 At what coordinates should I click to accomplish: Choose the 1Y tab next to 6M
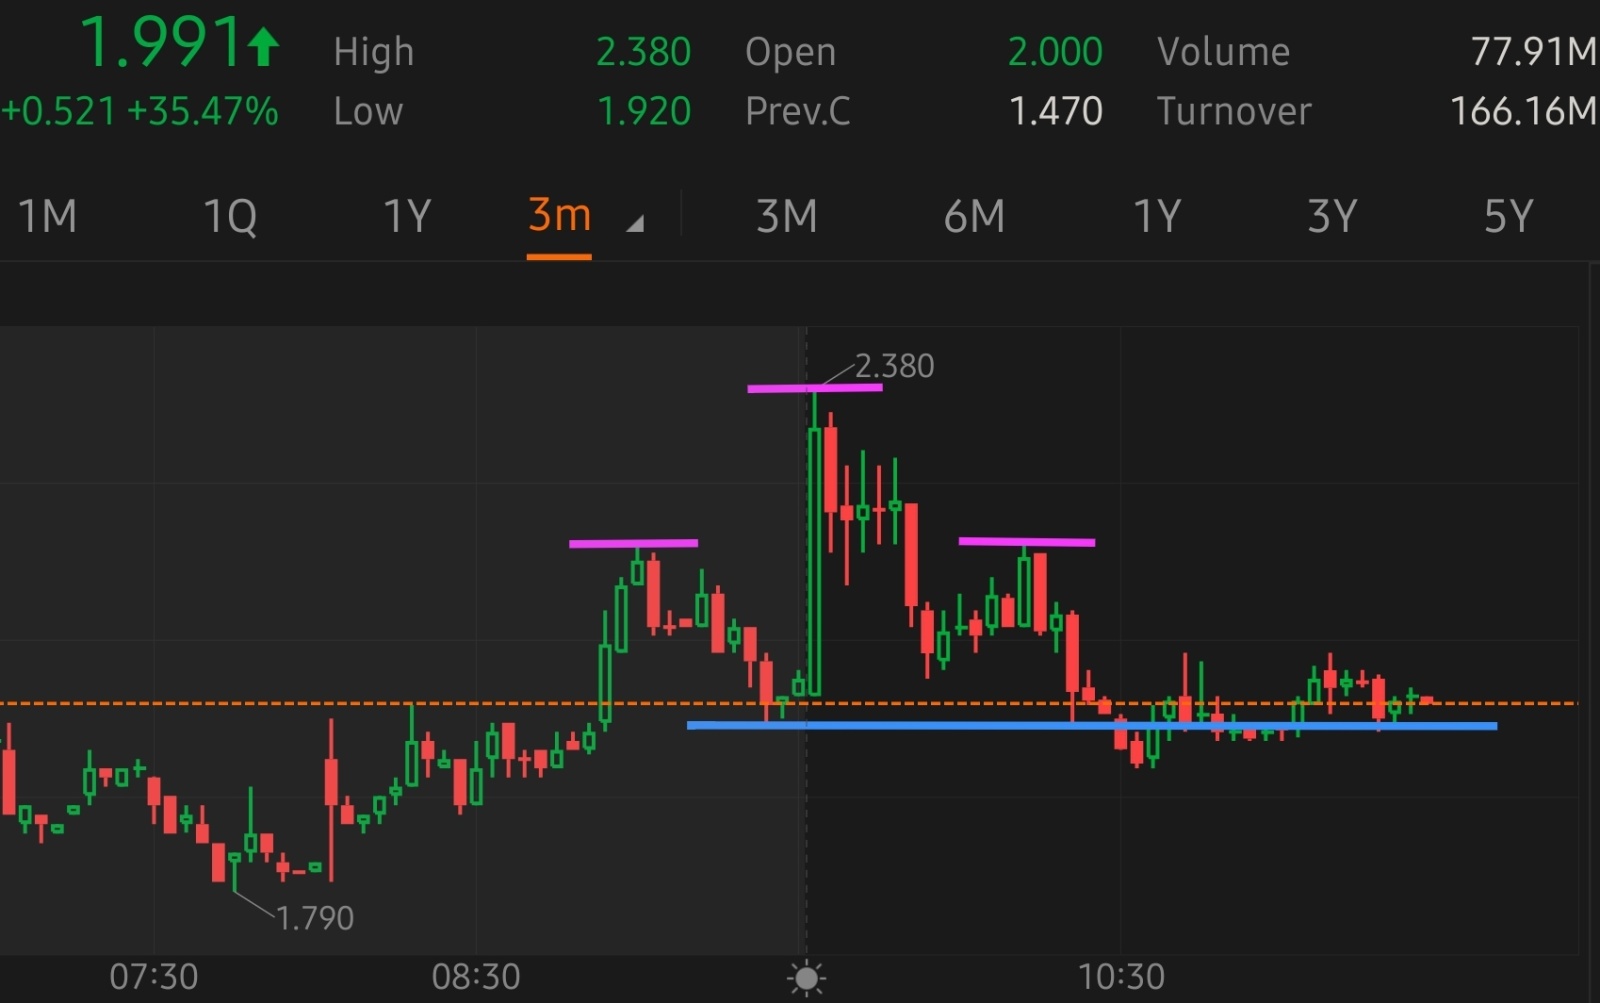(x=1157, y=216)
